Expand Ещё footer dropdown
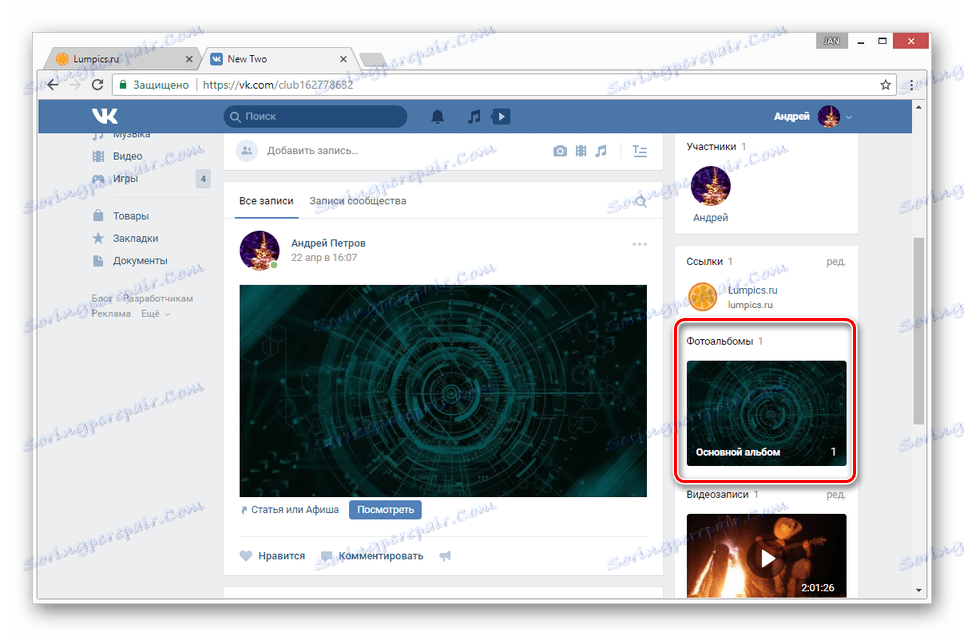Viewport: 964px width, 636px height. (x=156, y=314)
